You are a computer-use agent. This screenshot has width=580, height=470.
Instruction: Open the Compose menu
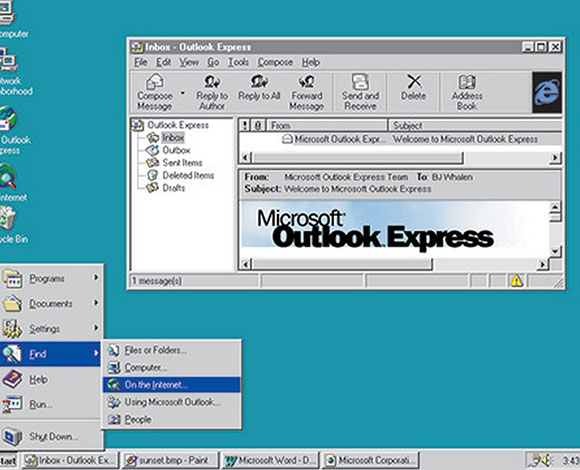(275, 62)
